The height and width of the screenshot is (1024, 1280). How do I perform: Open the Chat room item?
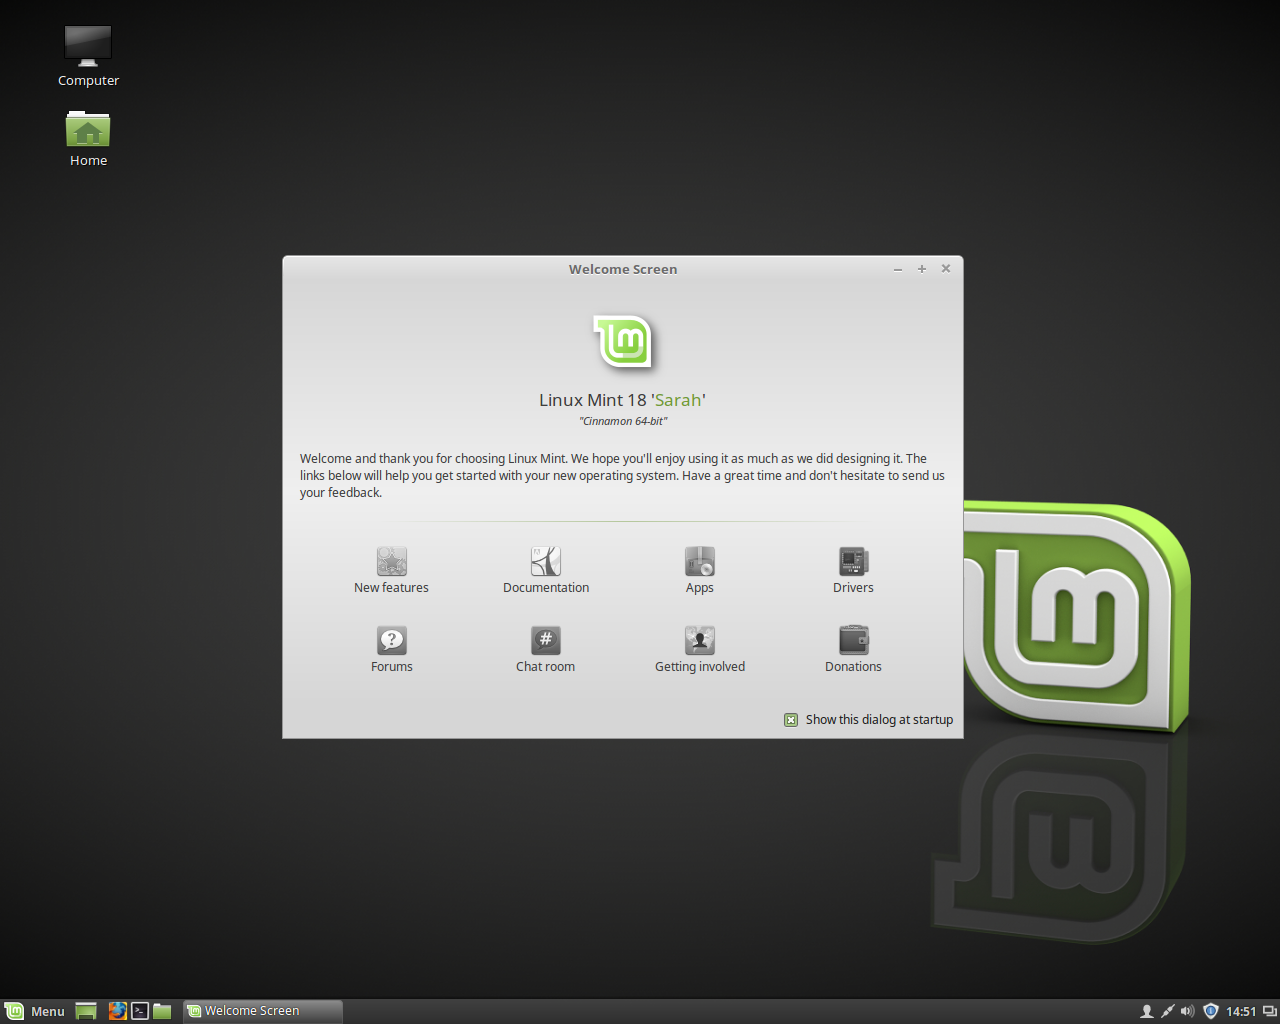click(546, 650)
